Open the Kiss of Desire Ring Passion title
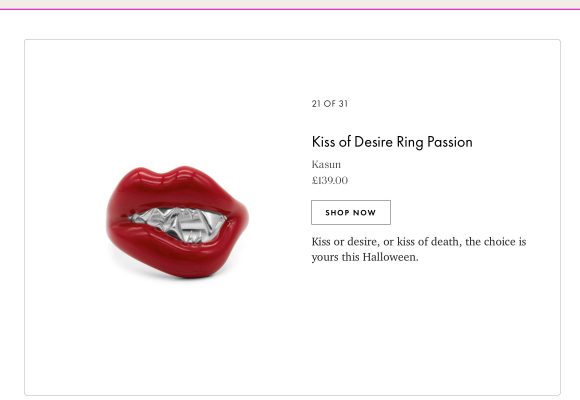 coord(392,142)
